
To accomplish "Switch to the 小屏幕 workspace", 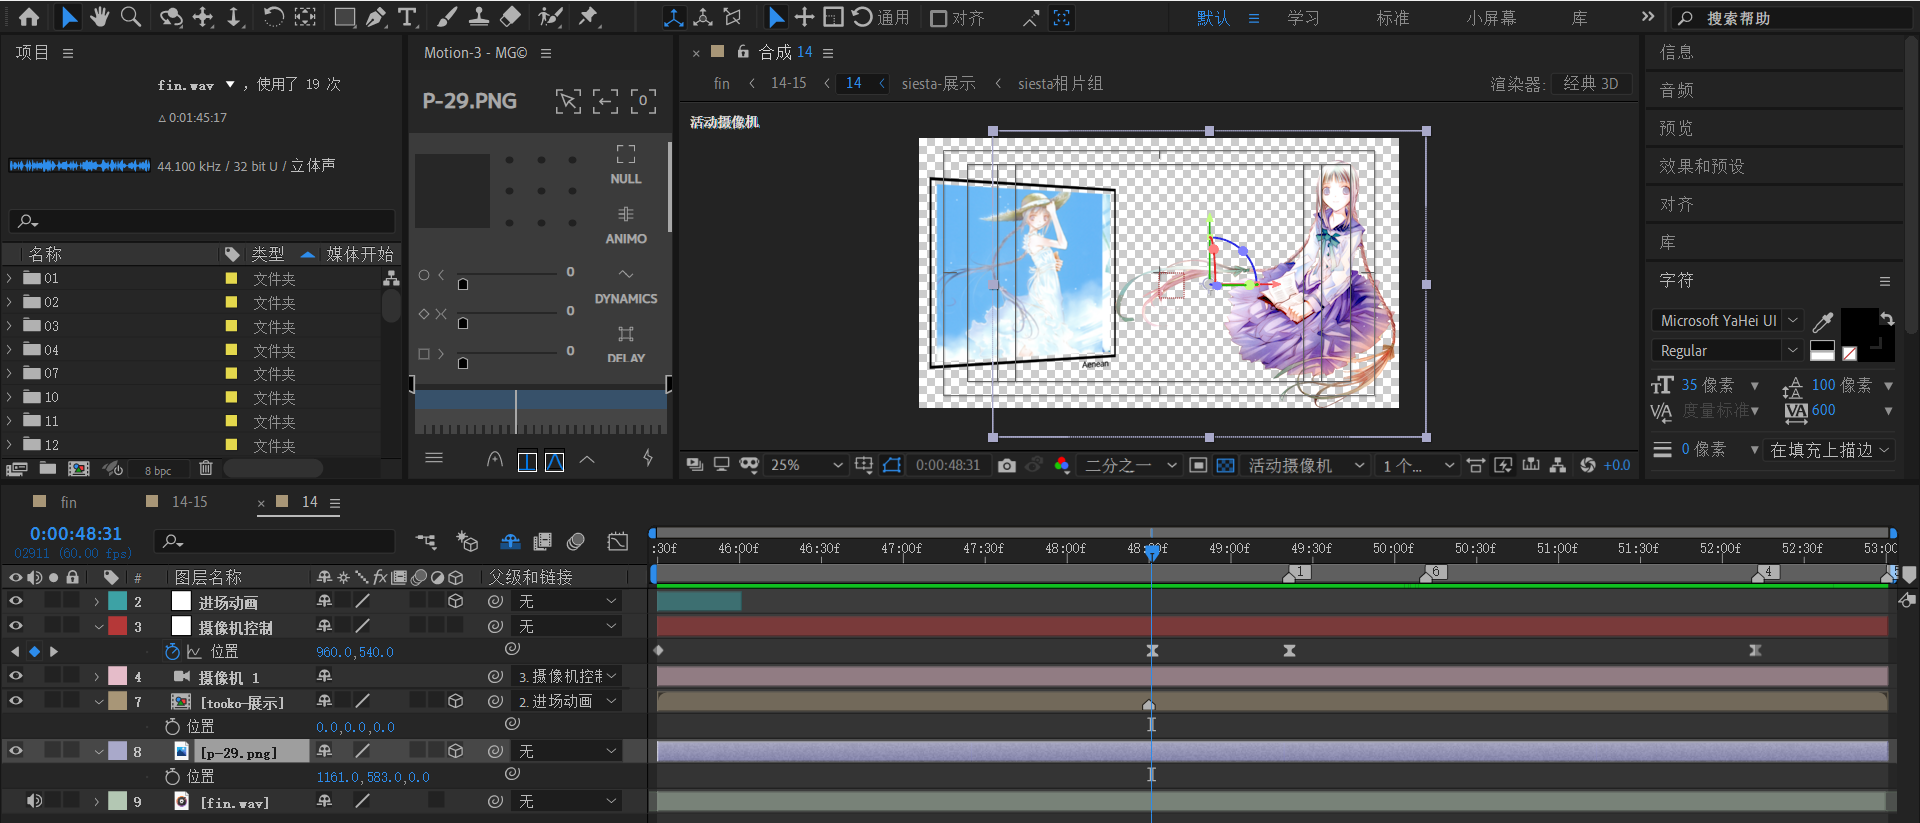I will [x=1491, y=18].
